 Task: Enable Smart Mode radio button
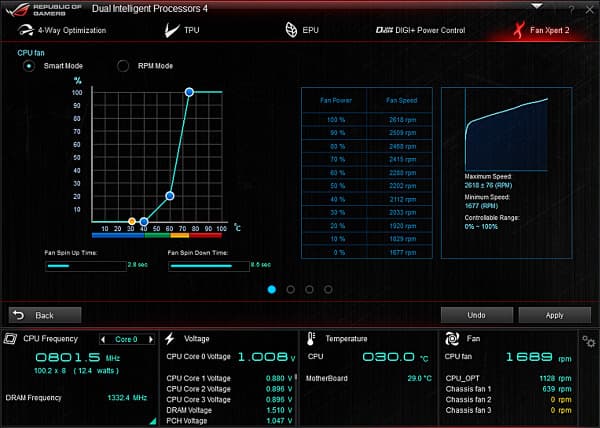pos(29,66)
